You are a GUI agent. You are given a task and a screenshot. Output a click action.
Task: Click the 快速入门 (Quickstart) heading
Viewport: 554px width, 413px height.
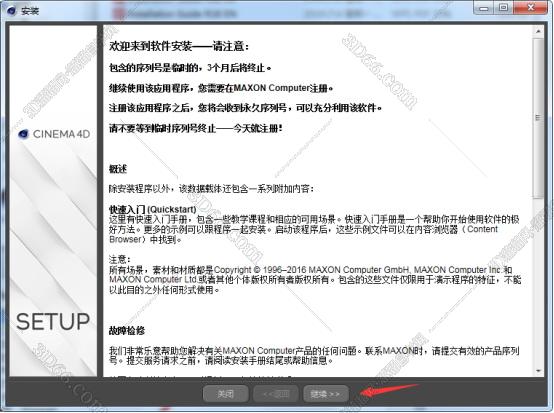(x=153, y=209)
